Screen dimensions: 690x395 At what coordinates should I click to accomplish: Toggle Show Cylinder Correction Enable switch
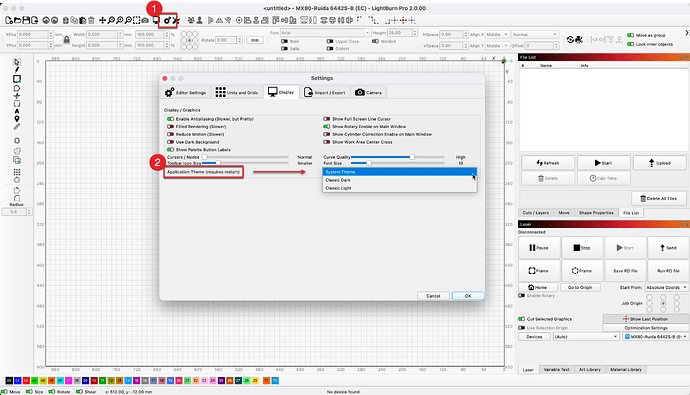(327, 134)
